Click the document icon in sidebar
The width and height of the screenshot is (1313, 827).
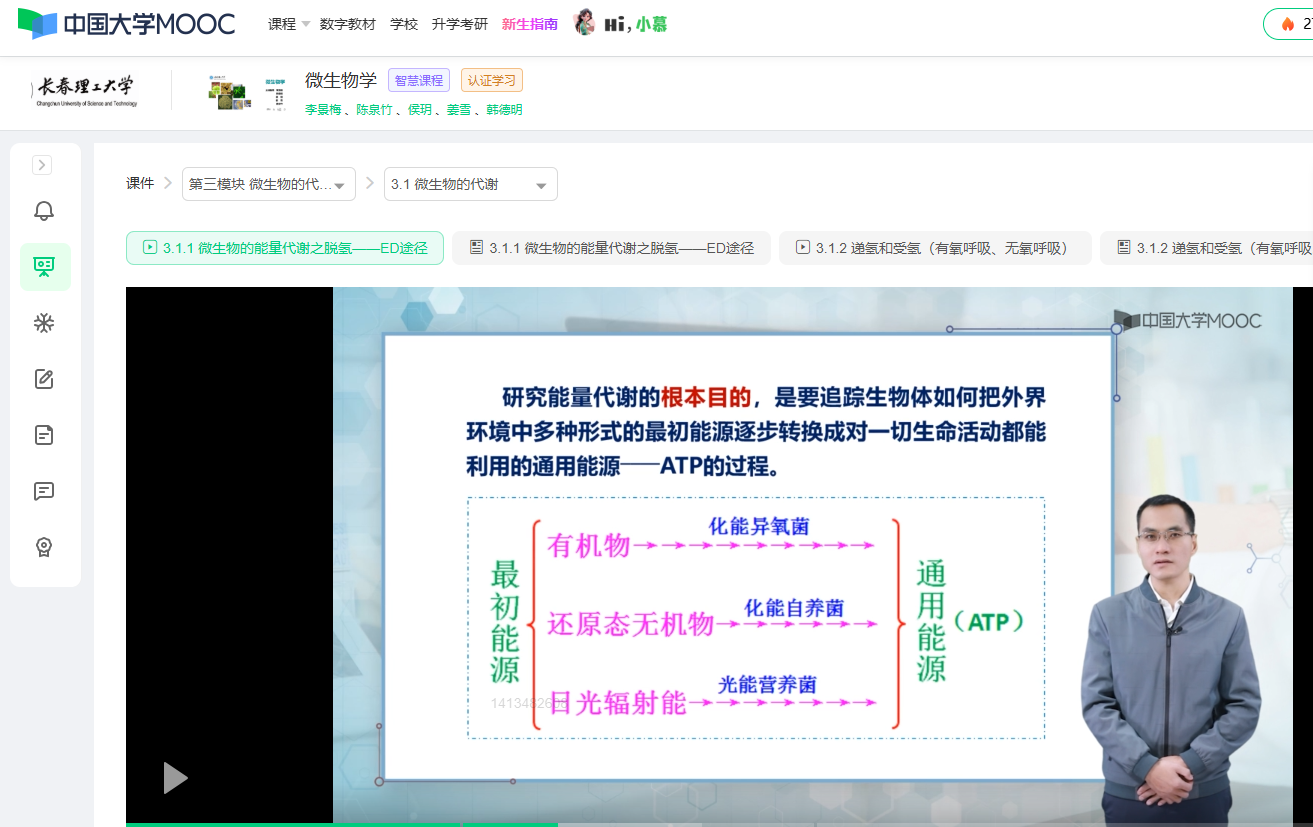(x=44, y=435)
